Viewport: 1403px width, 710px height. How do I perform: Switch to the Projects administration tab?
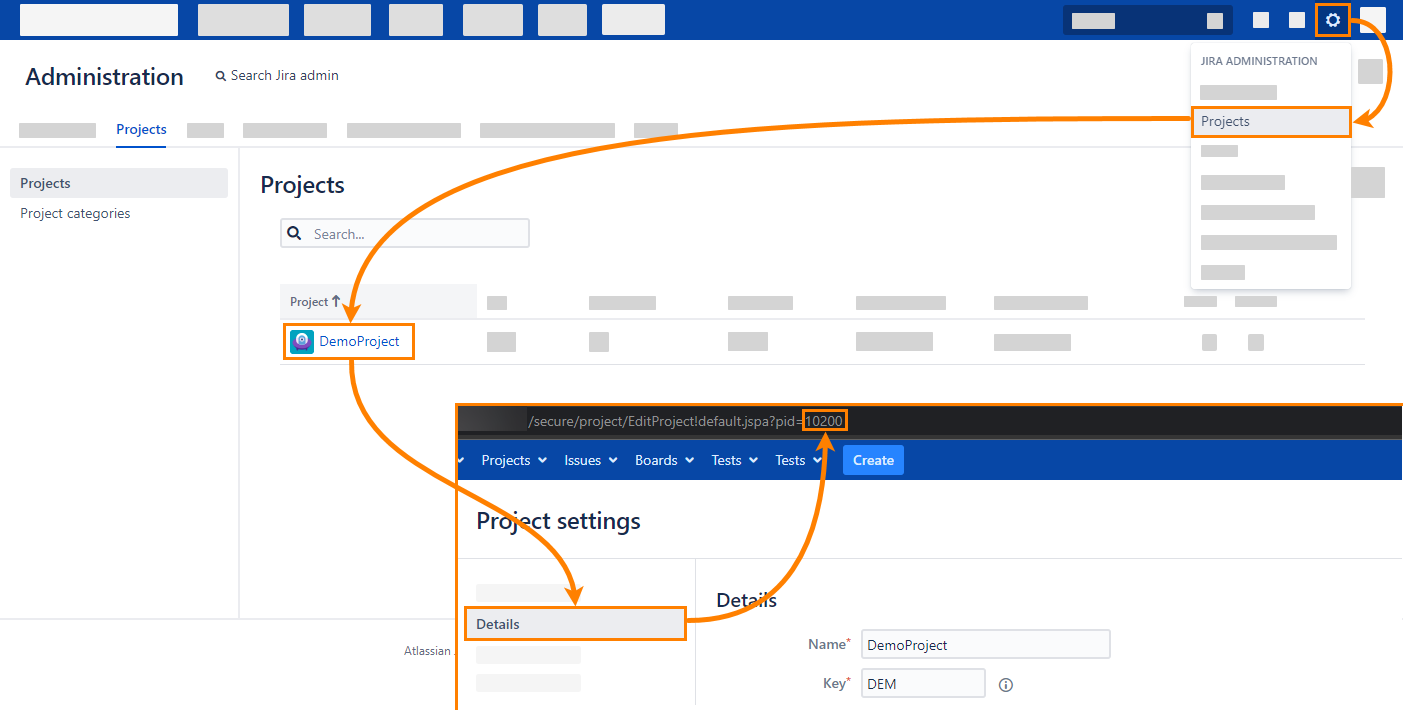[141, 129]
